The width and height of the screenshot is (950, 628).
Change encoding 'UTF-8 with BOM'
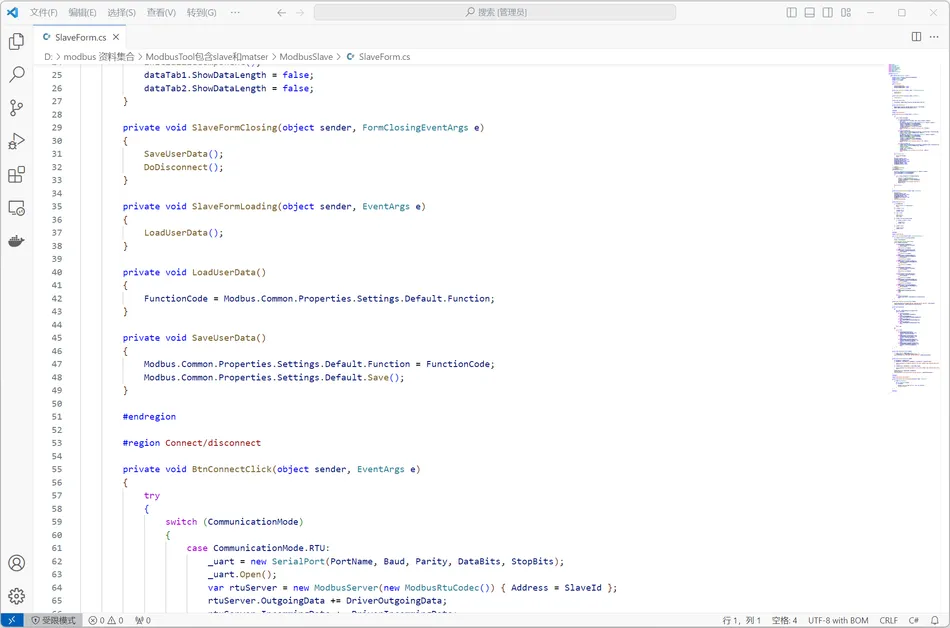(x=838, y=620)
